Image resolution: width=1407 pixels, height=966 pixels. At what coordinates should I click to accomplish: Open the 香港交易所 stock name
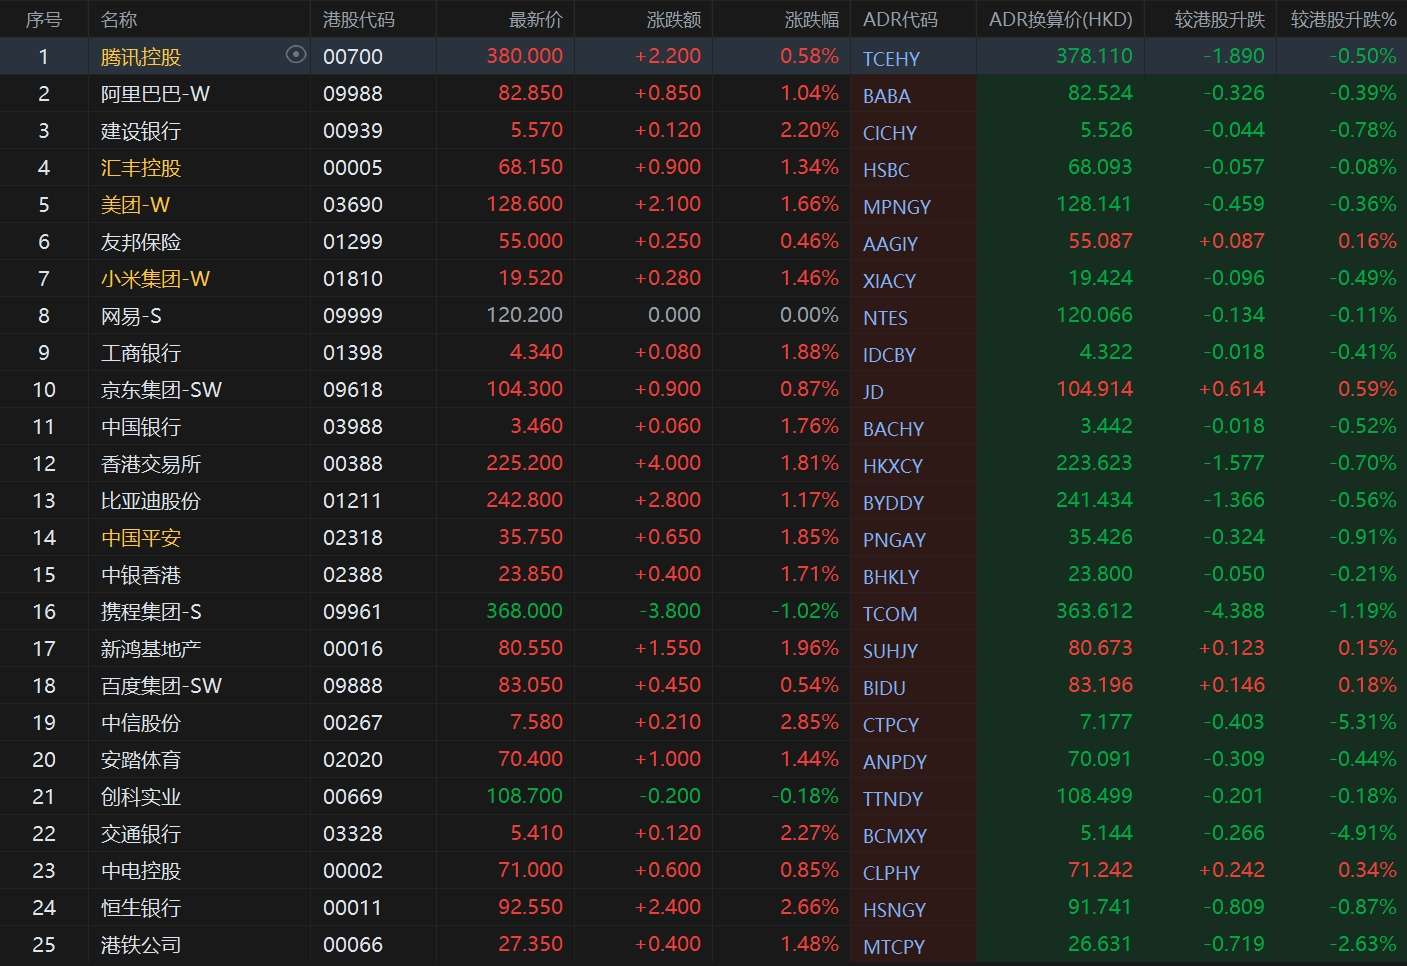click(x=151, y=464)
